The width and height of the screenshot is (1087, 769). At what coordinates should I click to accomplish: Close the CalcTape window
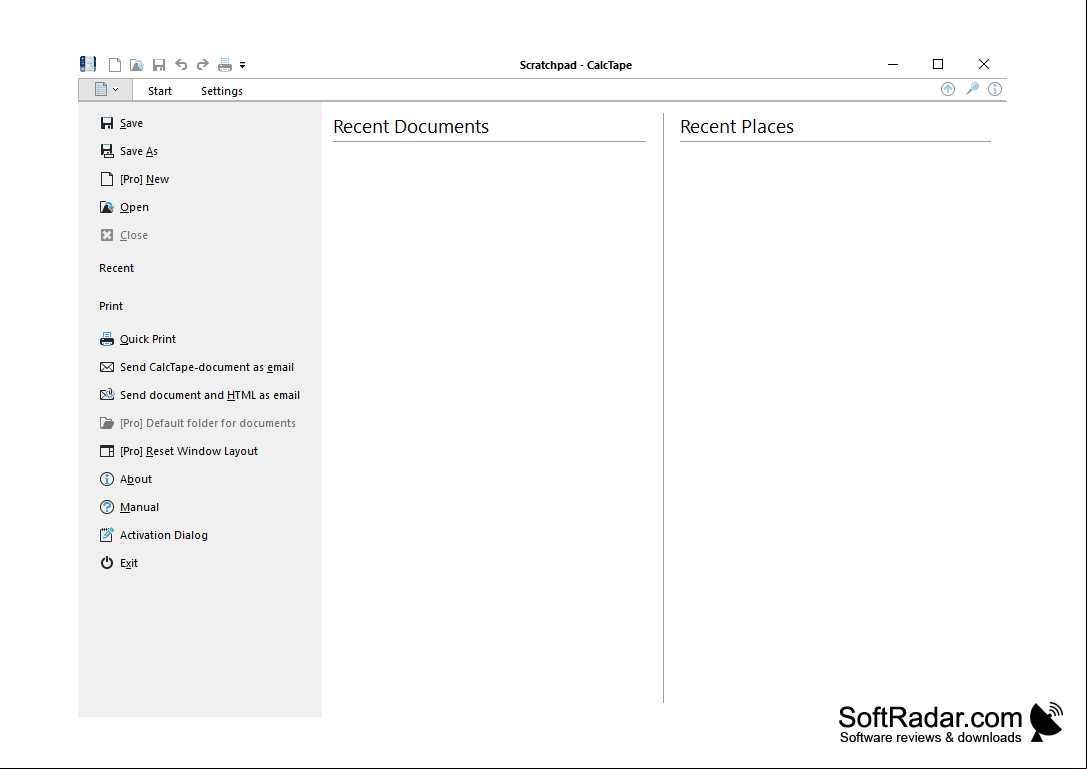(984, 64)
